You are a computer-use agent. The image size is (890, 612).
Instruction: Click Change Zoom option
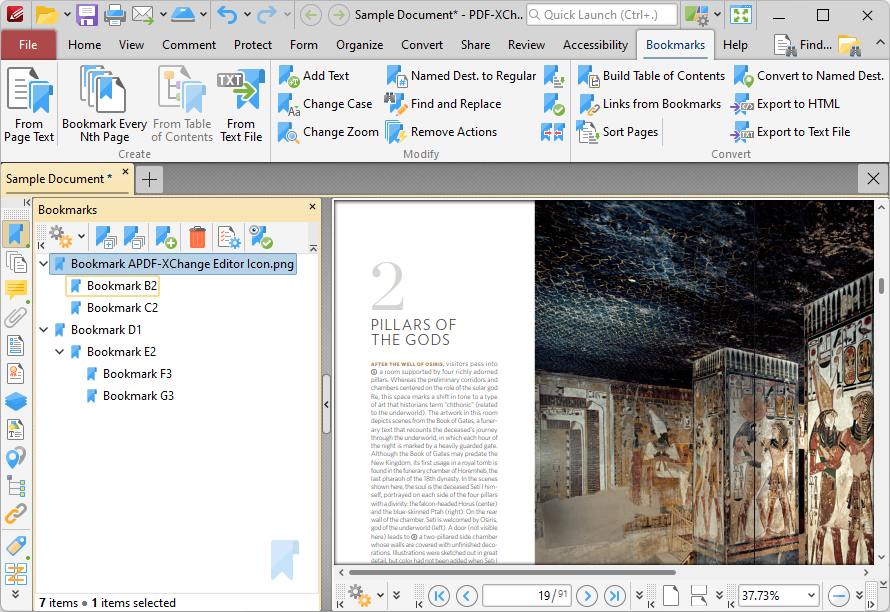[328, 132]
